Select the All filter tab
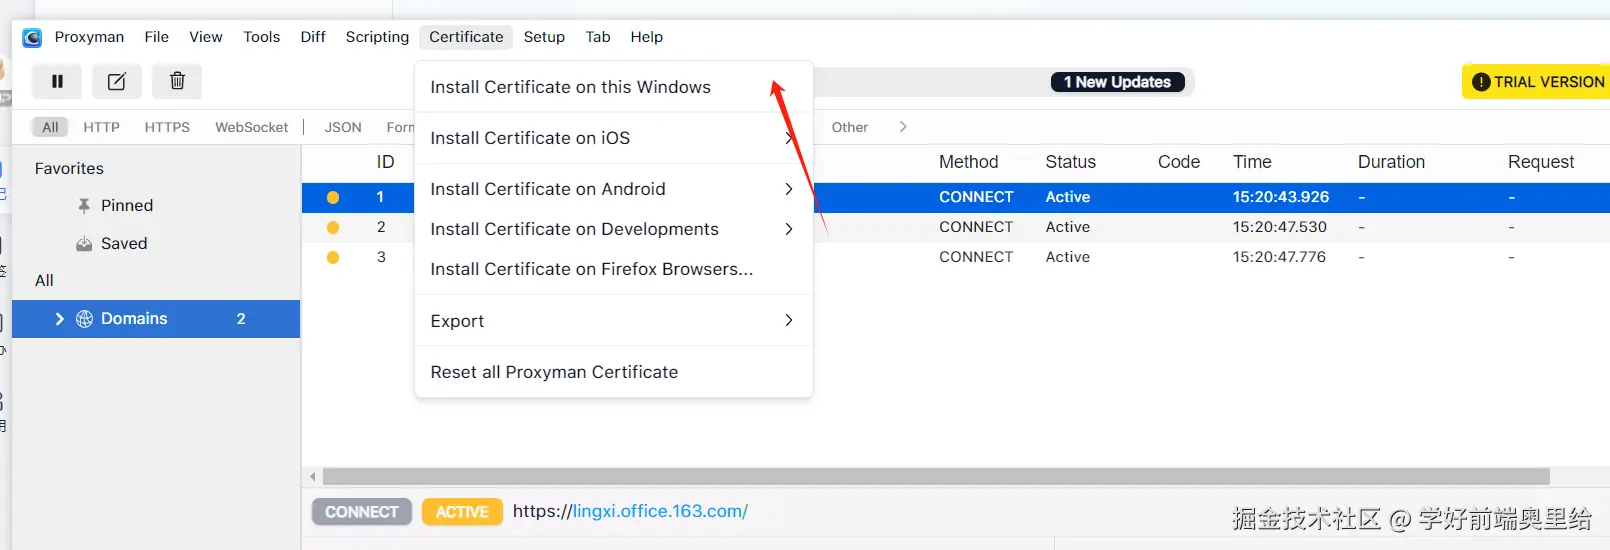The width and height of the screenshot is (1610, 550). [x=50, y=127]
